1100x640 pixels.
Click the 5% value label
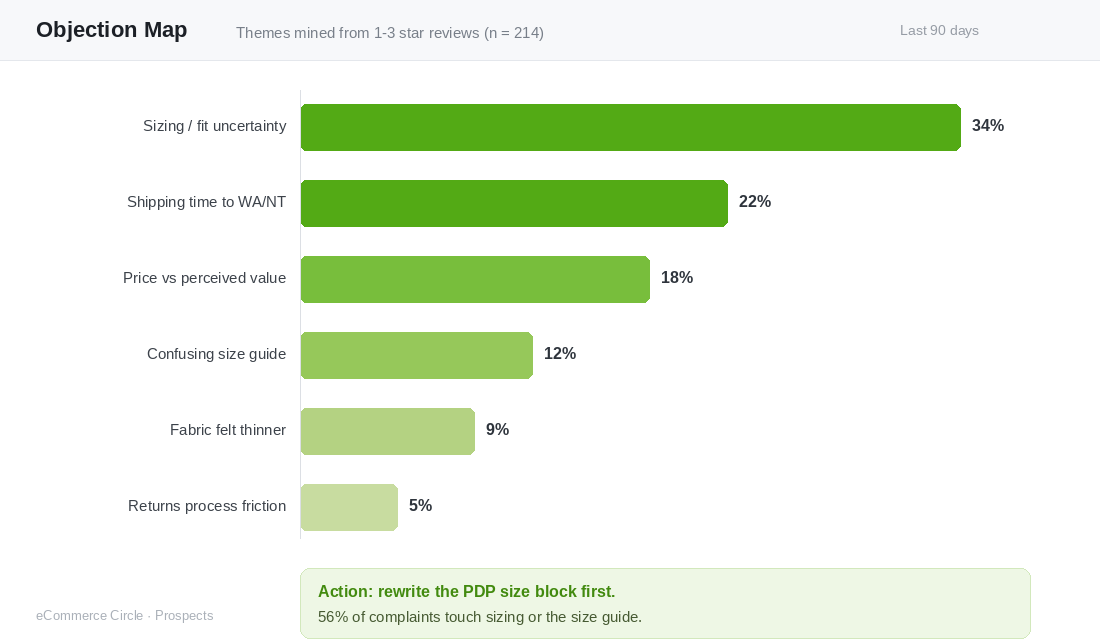pos(420,505)
